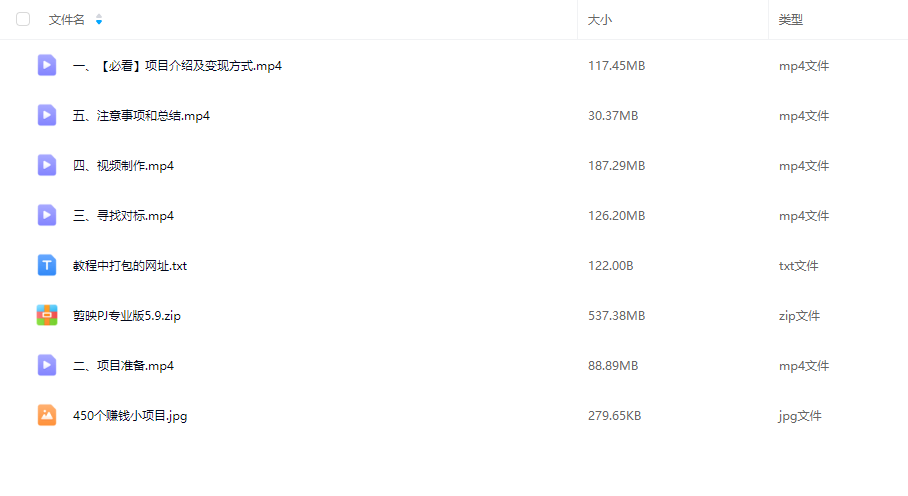Open the video 四、视频制作.mp4

click(124, 166)
